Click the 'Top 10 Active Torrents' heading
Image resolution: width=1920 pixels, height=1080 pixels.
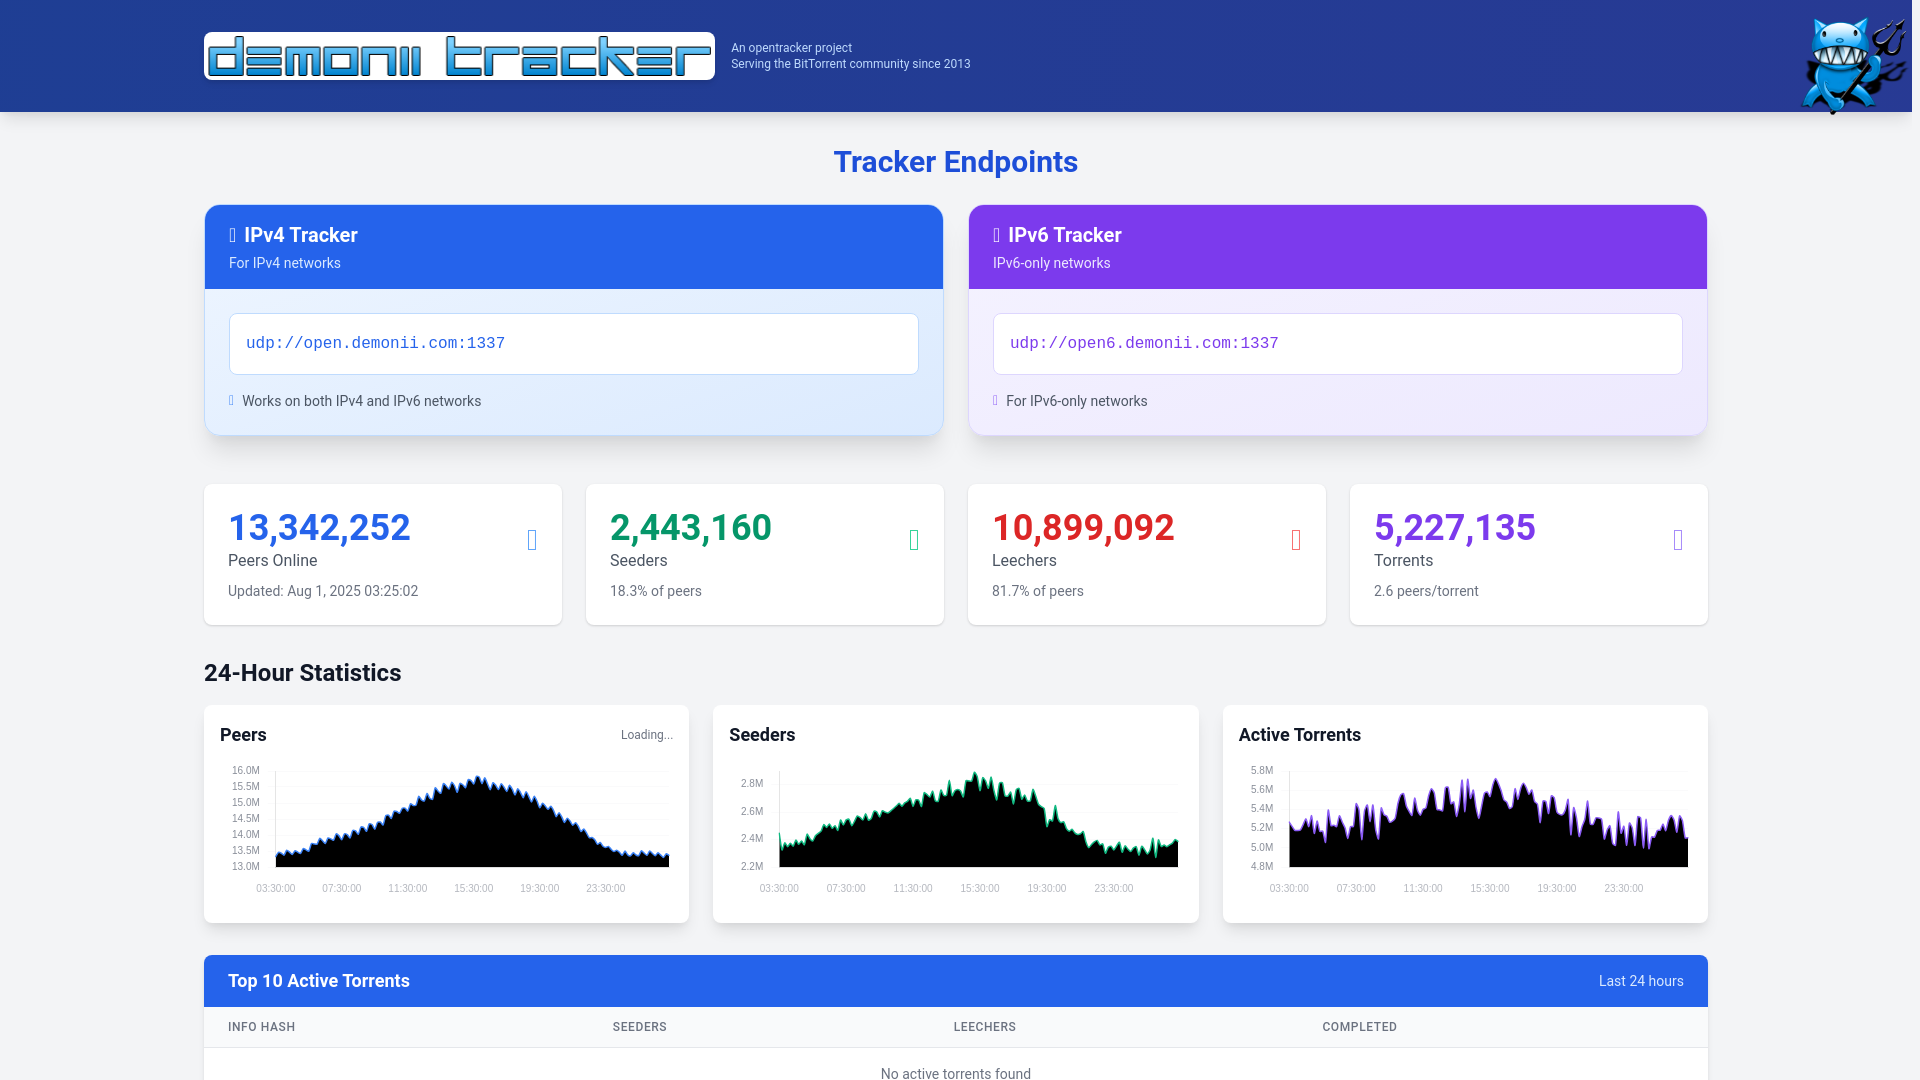pyautogui.click(x=319, y=981)
